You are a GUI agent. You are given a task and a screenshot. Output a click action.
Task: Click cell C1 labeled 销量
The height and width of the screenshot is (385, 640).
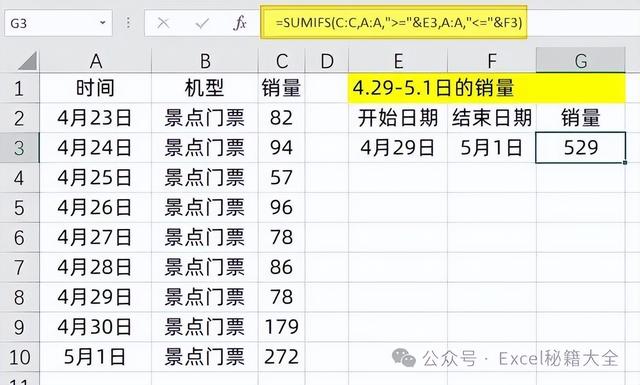[x=282, y=88]
